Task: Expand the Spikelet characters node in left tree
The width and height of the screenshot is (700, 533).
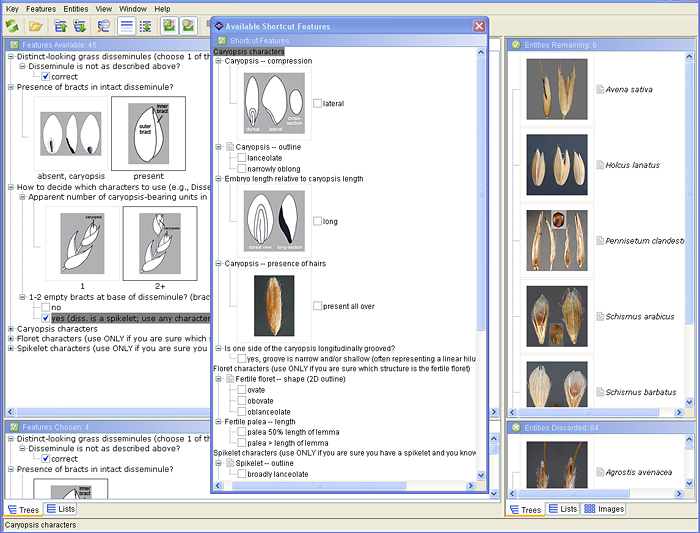Action: 11,348
